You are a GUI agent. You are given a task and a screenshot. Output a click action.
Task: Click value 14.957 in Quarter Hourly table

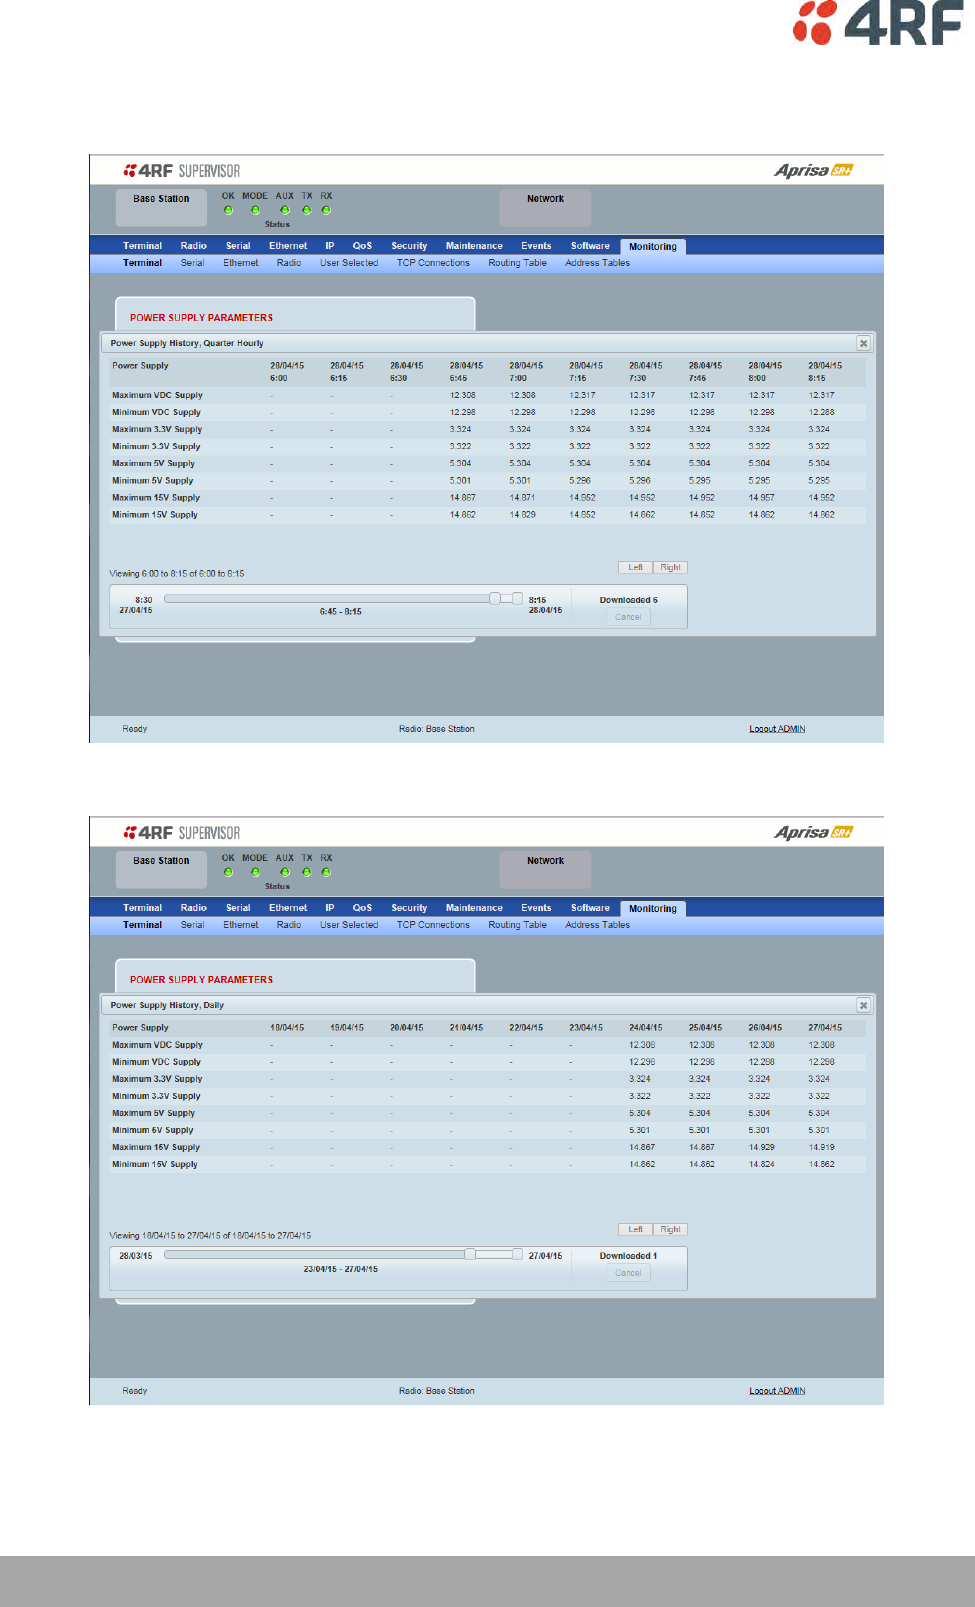tap(761, 498)
